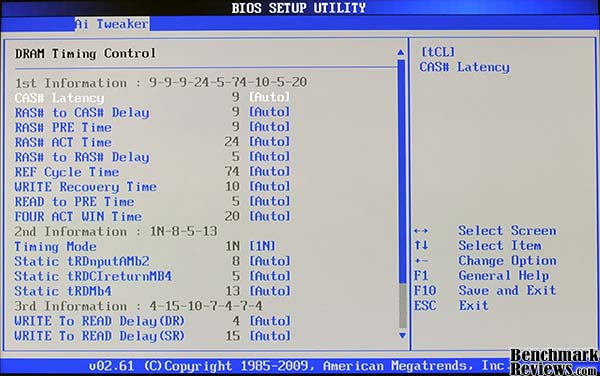
Task: Click the 2nd Information timing string
Action: pyautogui.click(x=183, y=231)
